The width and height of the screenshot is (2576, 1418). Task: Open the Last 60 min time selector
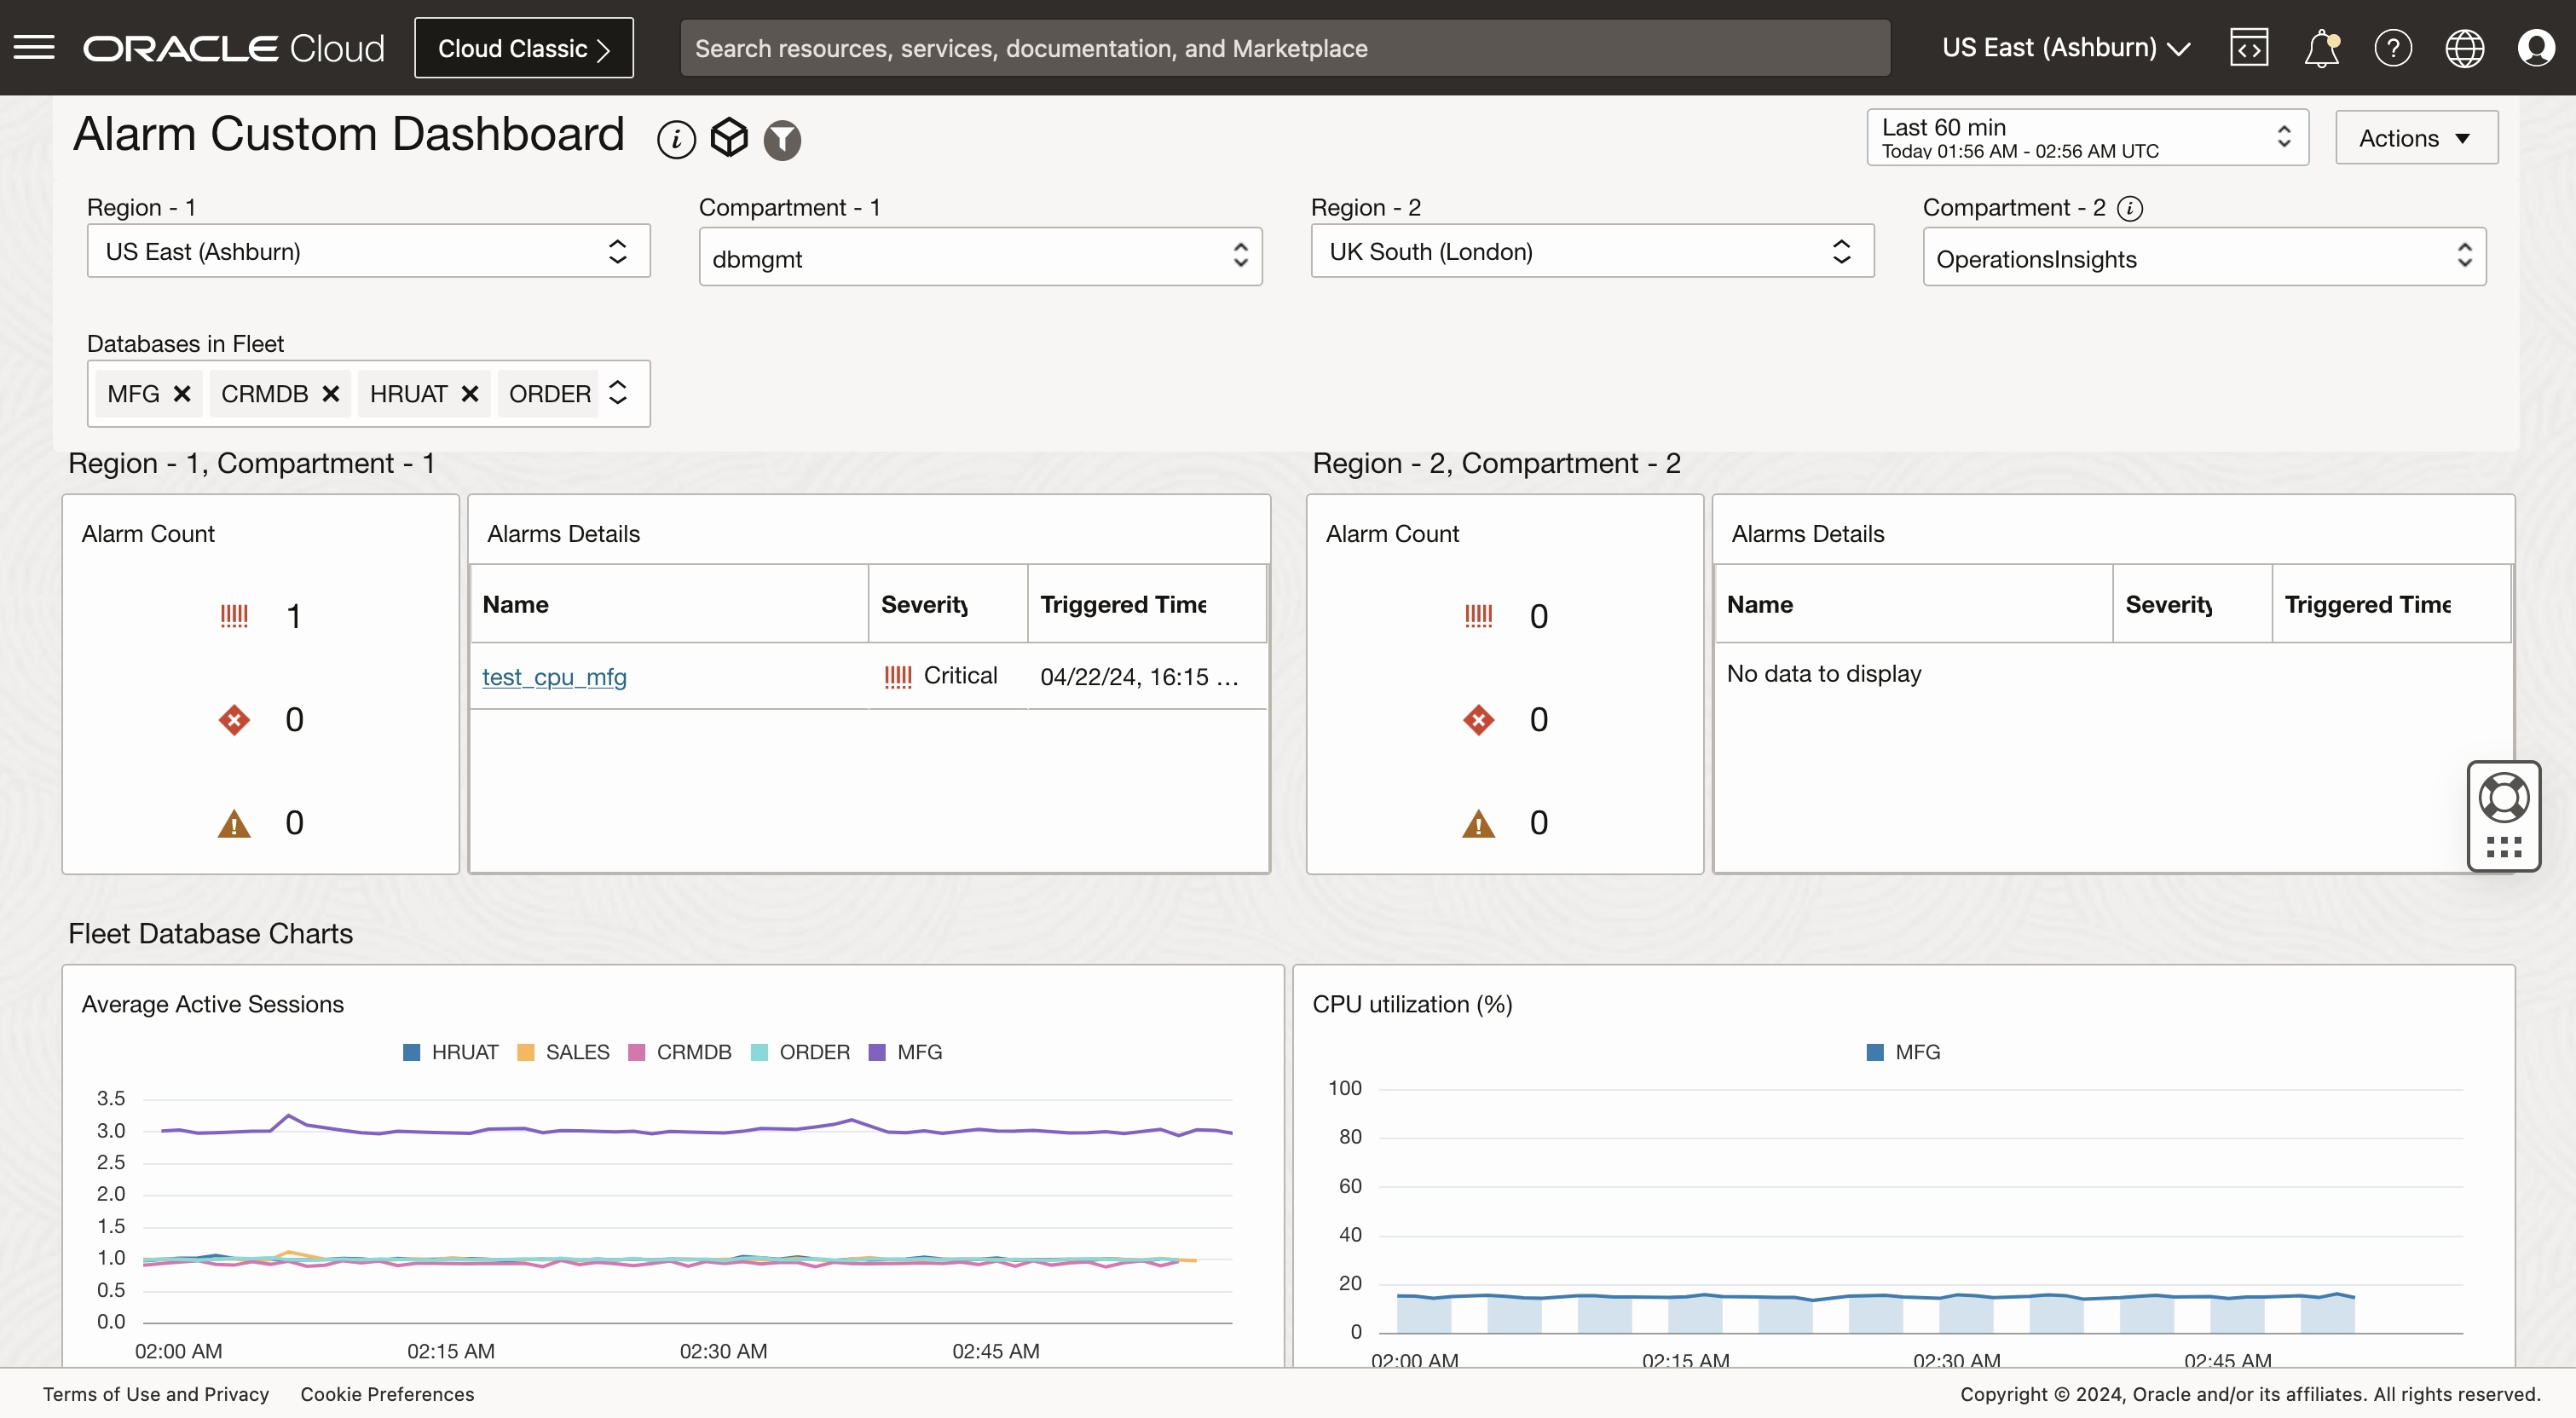[2086, 138]
